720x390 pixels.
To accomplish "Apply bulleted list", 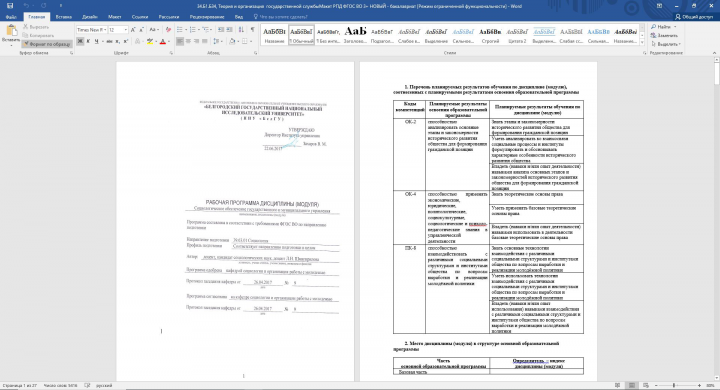I will [x=180, y=29].
